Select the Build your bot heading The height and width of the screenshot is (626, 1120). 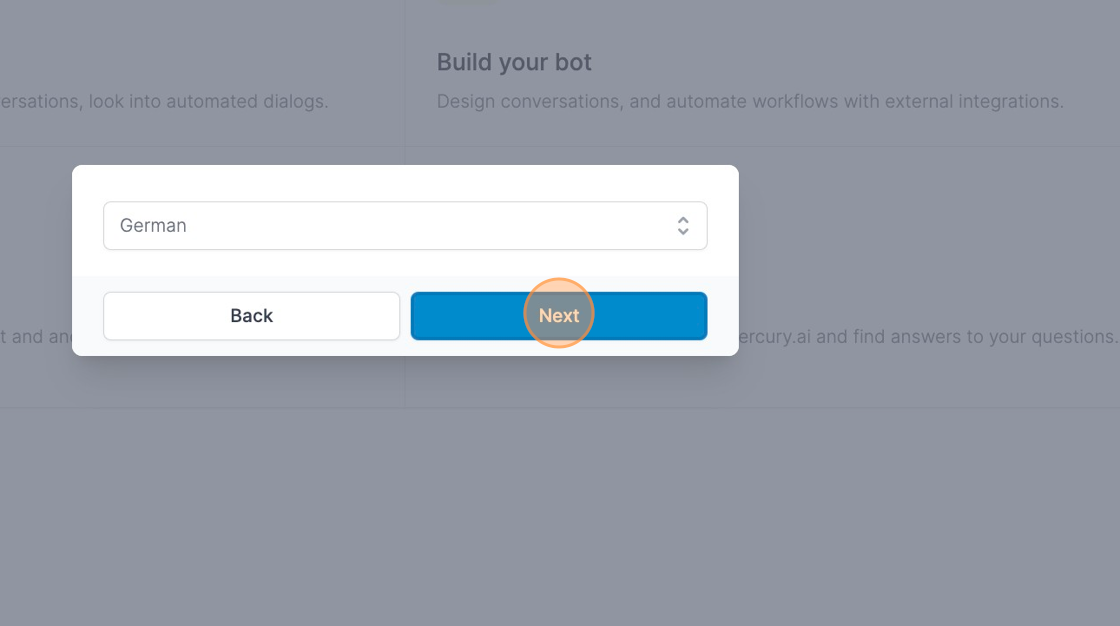[x=514, y=62]
